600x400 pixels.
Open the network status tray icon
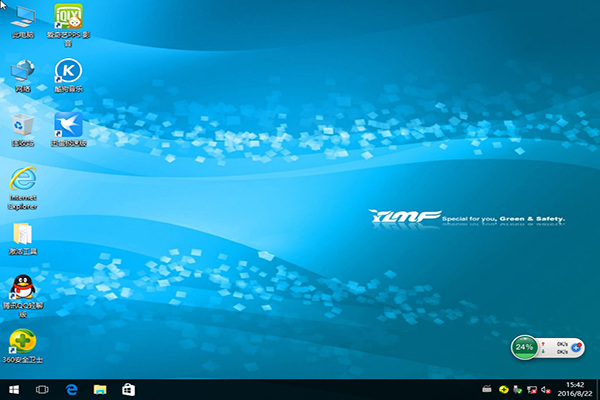point(532,390)
